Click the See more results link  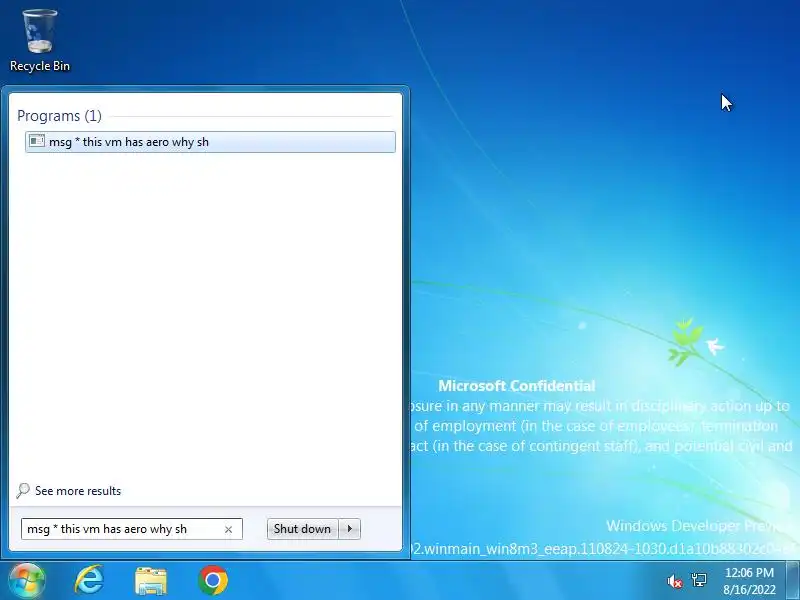[x=78, y=491]
